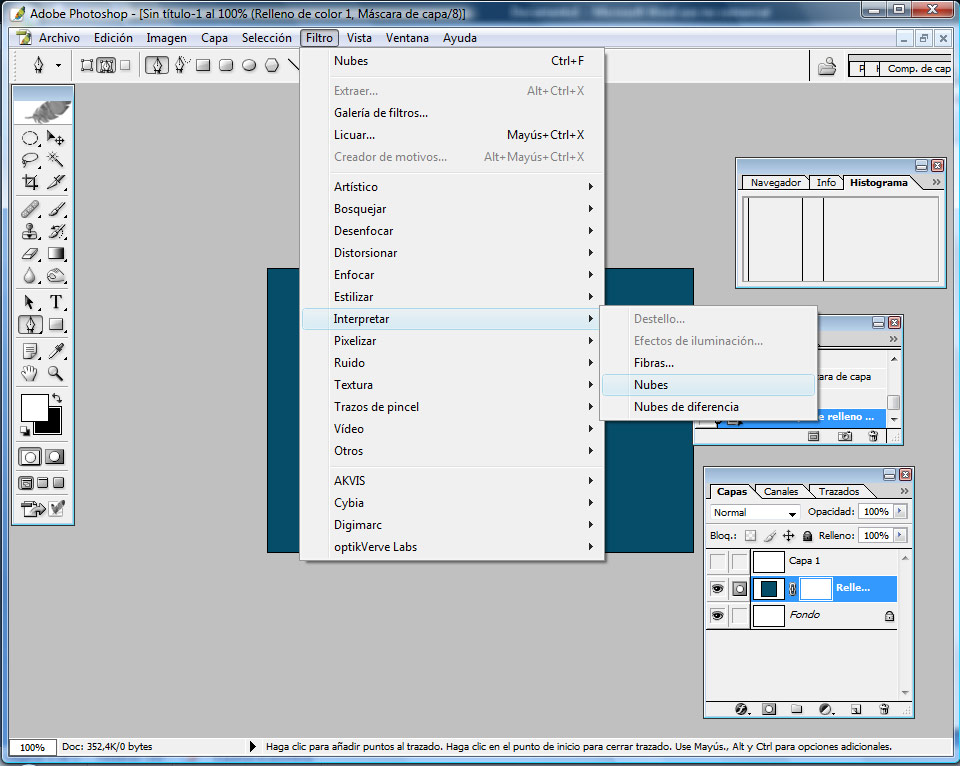Choose the Type tool
This screenshot has width=960, height=766.
tap(56, 302)
